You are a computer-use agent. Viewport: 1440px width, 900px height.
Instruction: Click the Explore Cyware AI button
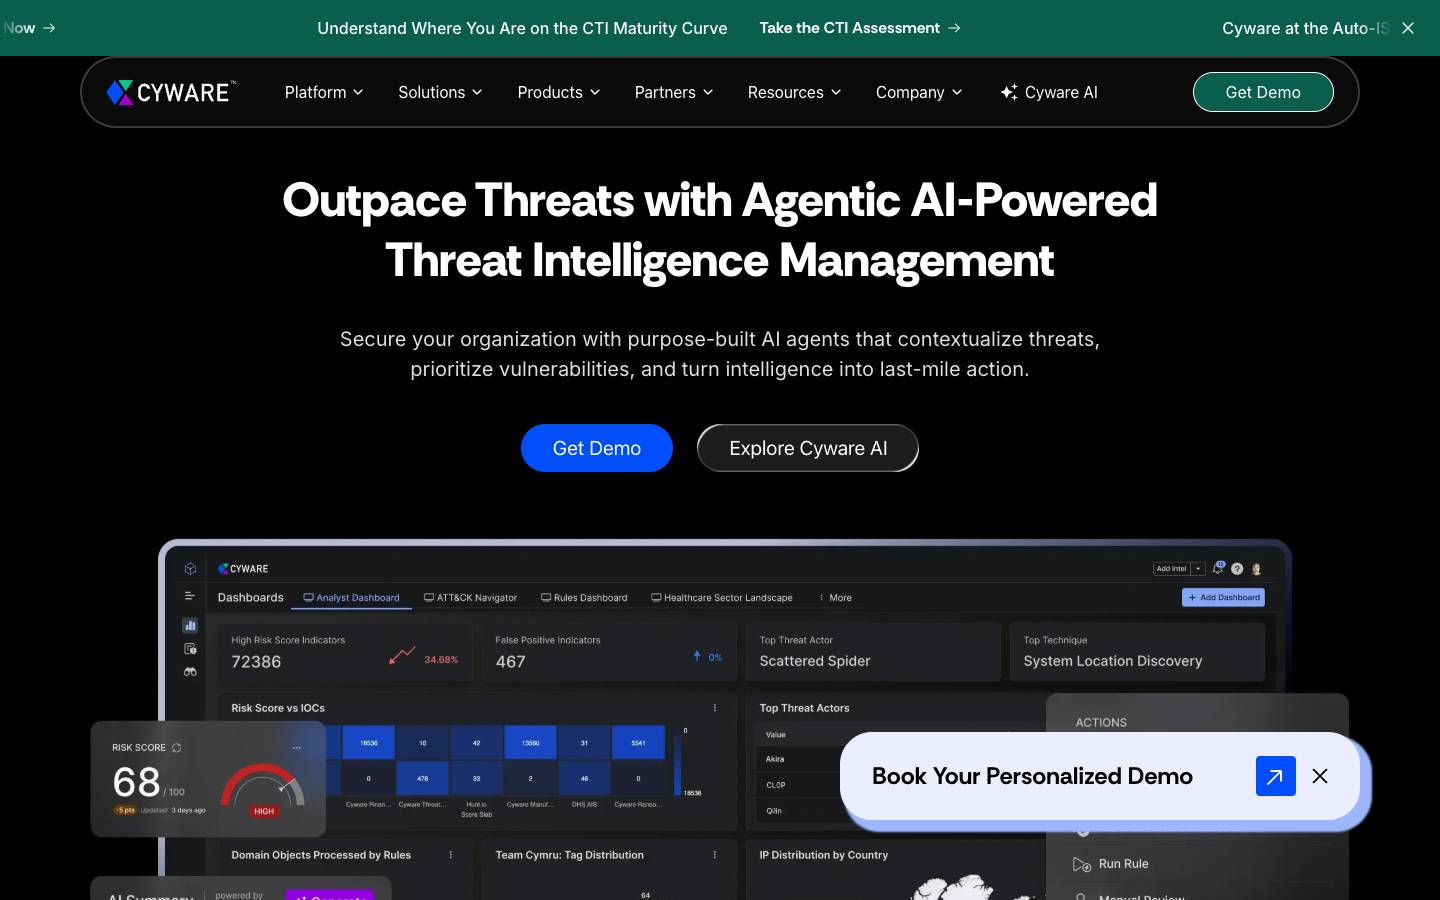[808, 448]
